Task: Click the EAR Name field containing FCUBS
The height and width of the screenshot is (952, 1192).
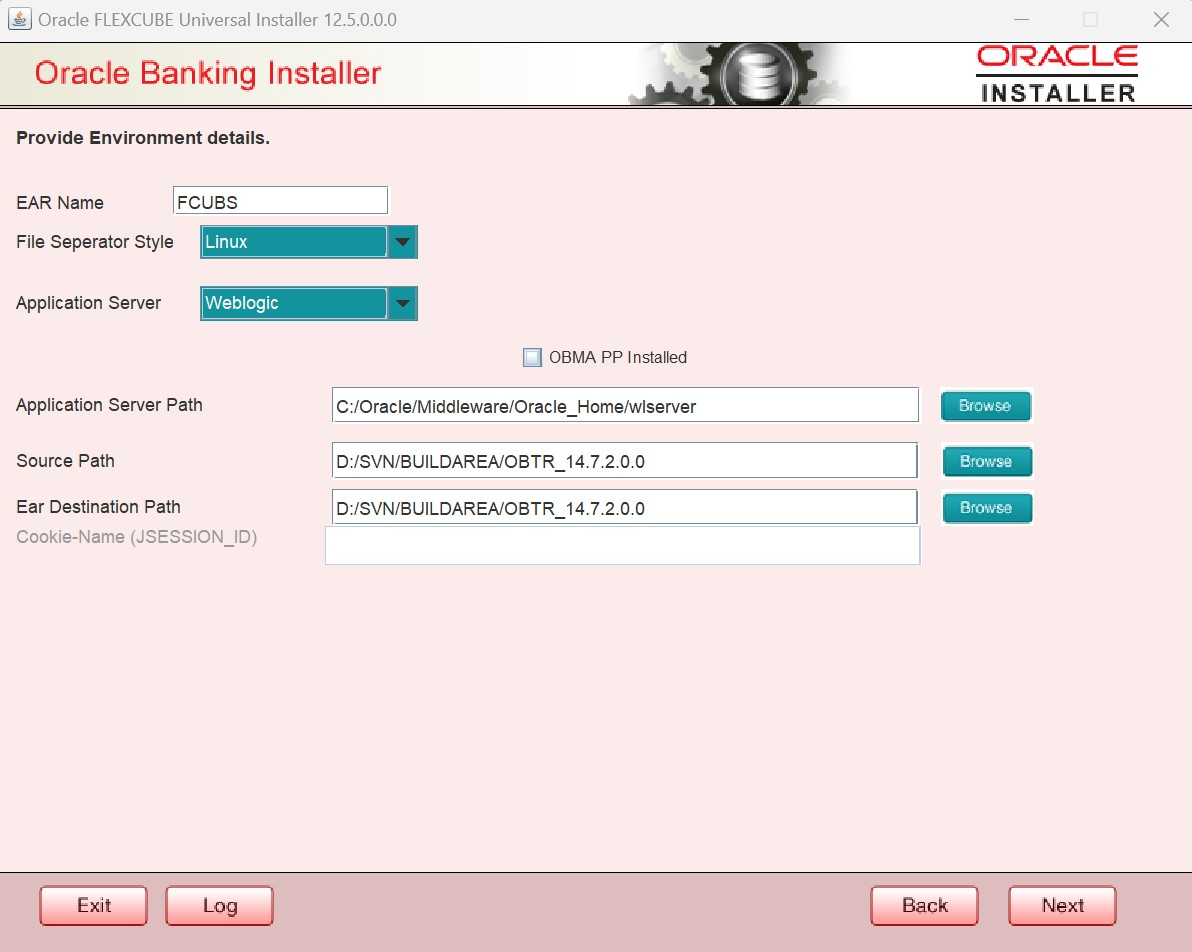Action: [281, 201]
